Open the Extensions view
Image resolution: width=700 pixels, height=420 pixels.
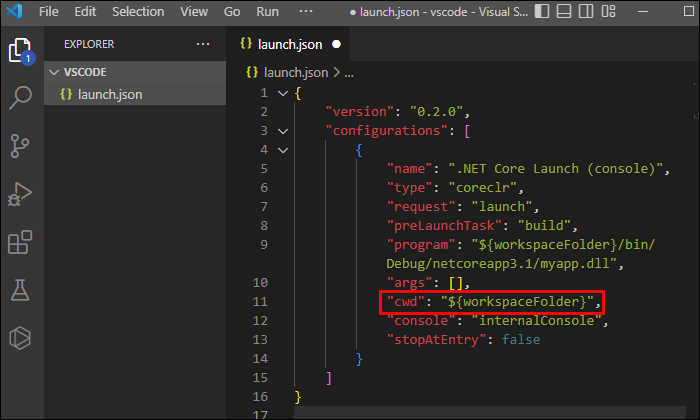[x=20, y=242]
